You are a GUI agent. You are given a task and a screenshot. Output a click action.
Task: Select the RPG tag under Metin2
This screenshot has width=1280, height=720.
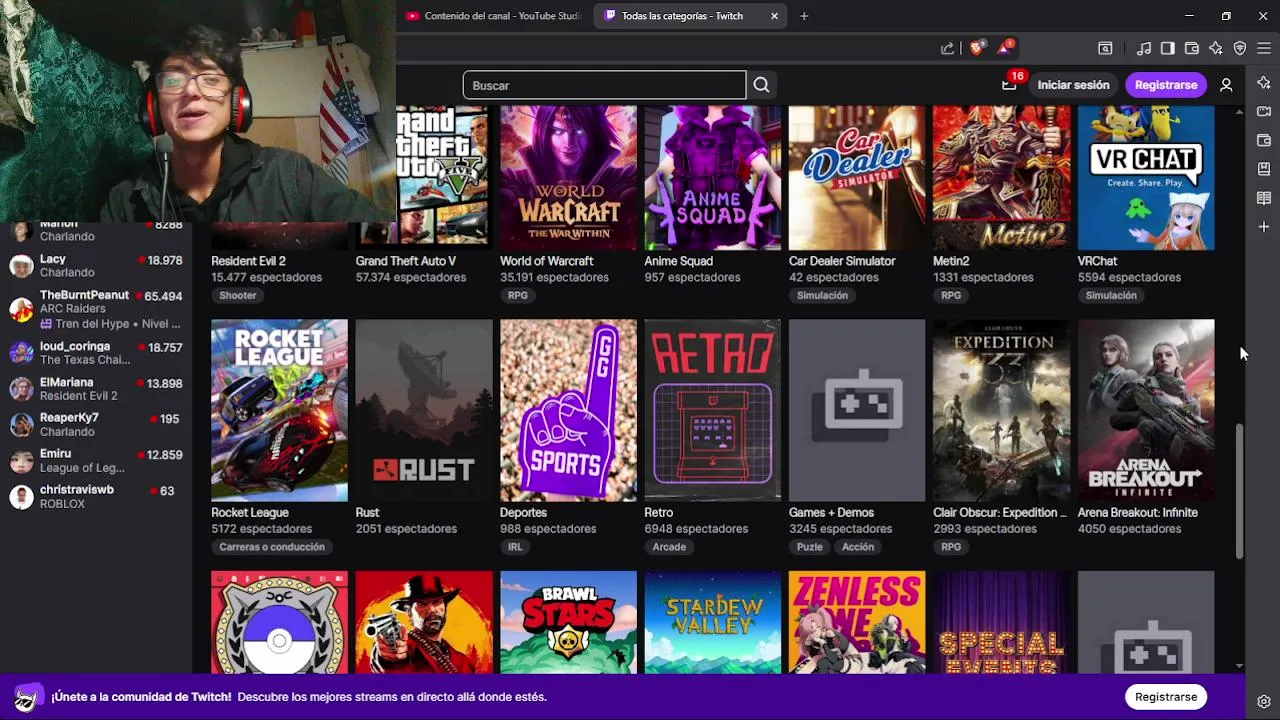click(x=951, y=296)
